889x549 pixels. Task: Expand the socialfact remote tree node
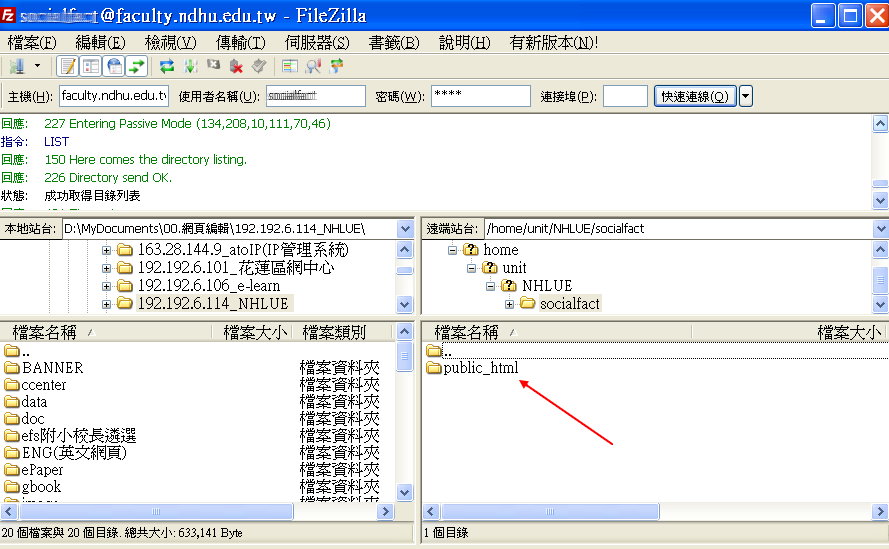[x=509, y=304]
